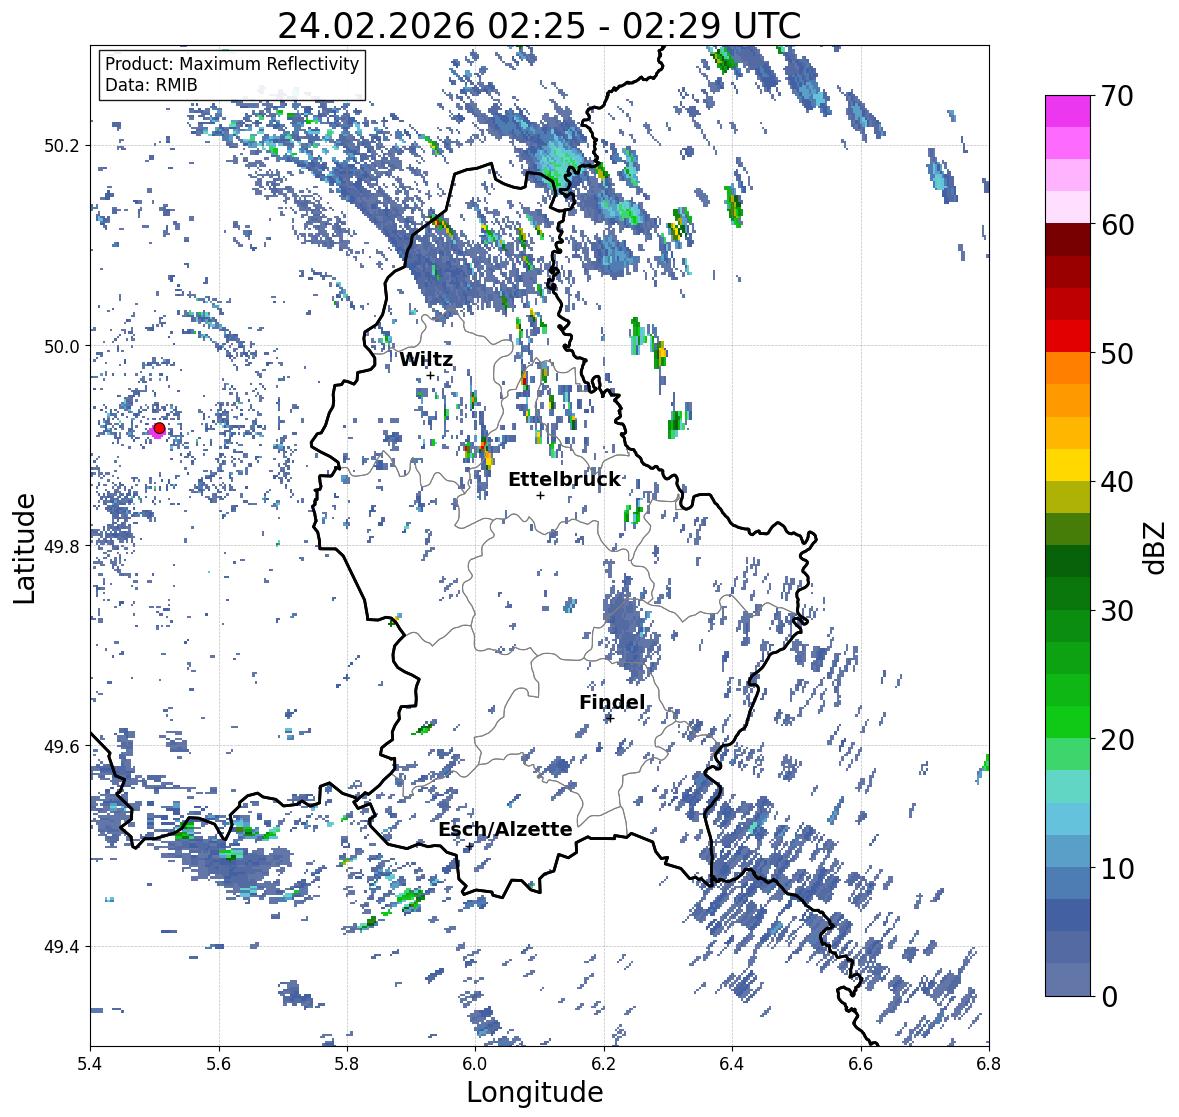The image size is (1179, 1117).
Task: Pick the dark red colorbar segment below 60
Action: click(1068, 240)
